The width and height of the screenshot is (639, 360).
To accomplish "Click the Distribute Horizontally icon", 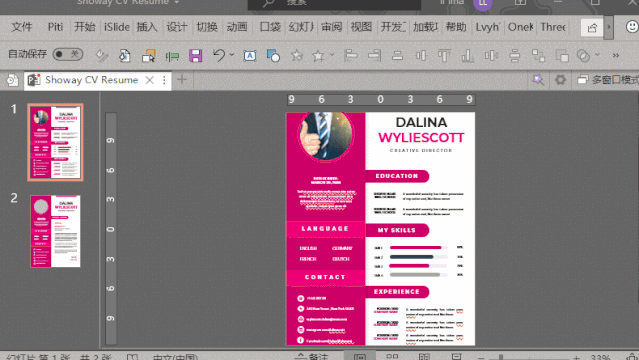I will (x=491, y=55).
